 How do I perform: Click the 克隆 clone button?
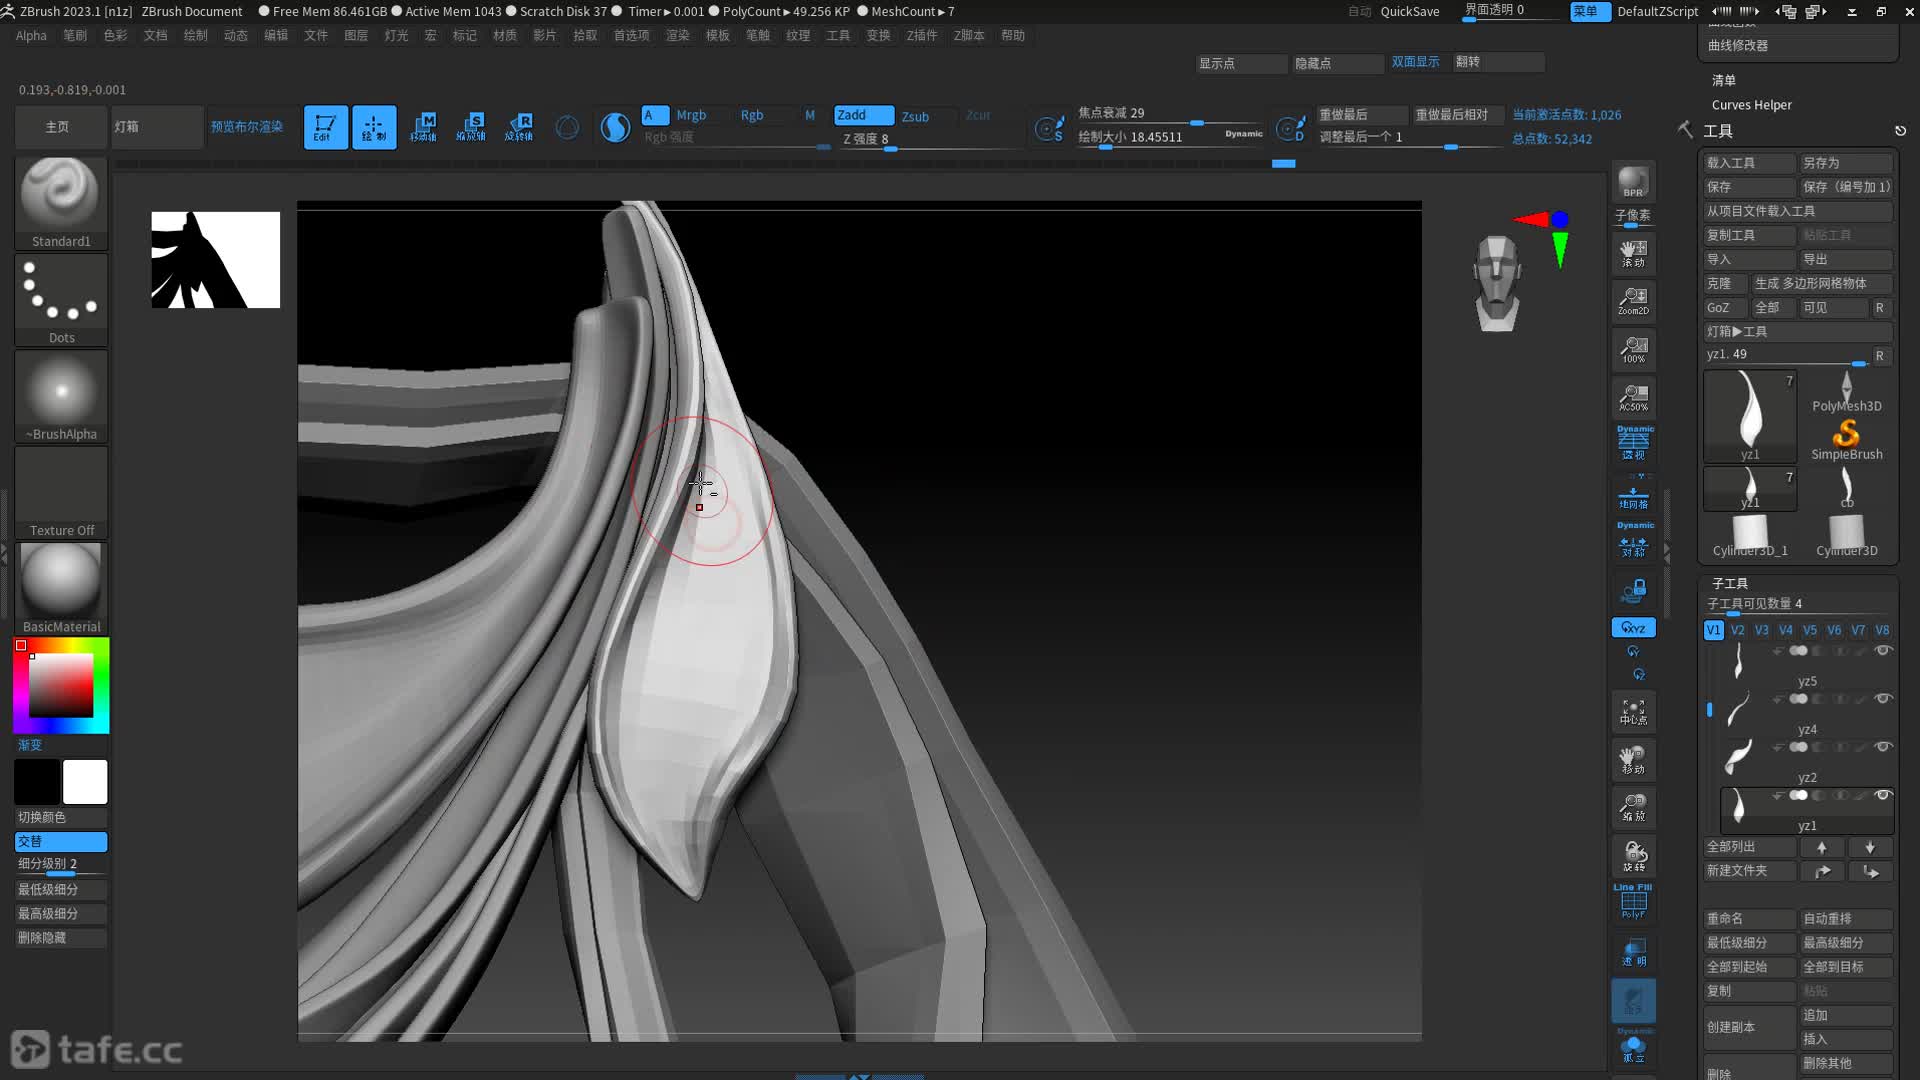click(1725, 283)
